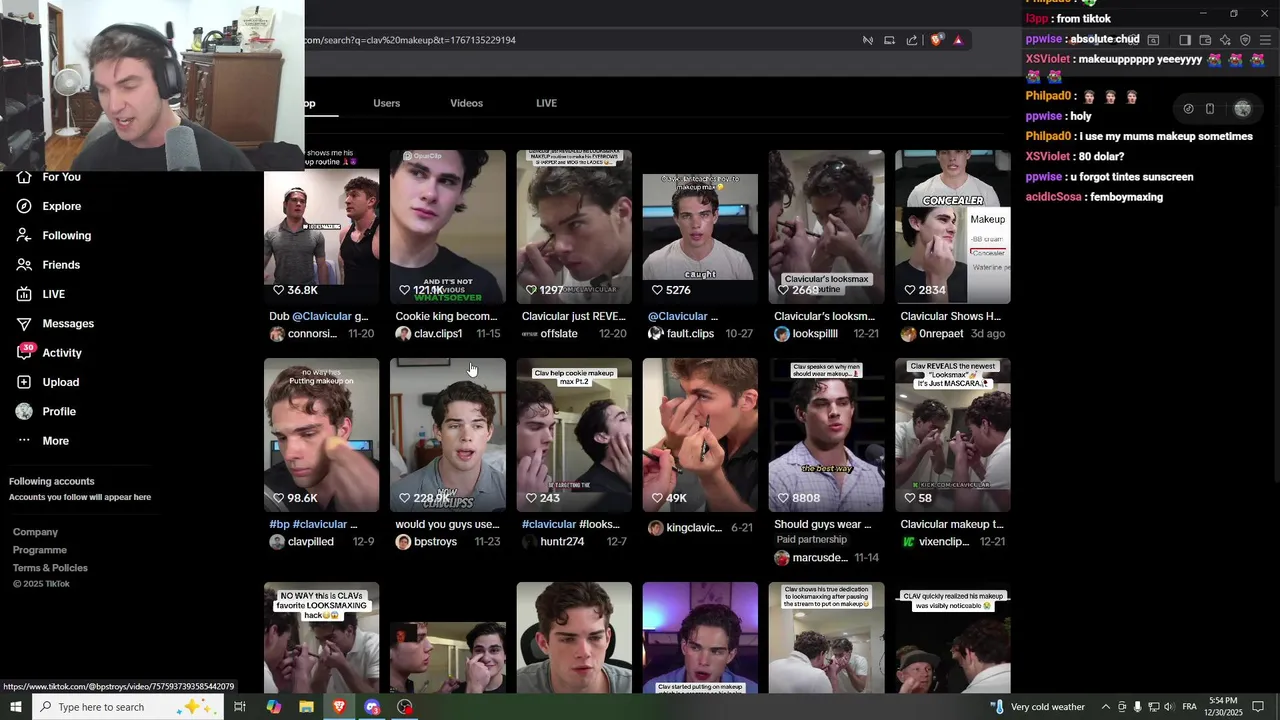Screen dimensions: 1280x720
Task: Open the Cookie king video with 121.1K likes
Action: coord(447,226)
